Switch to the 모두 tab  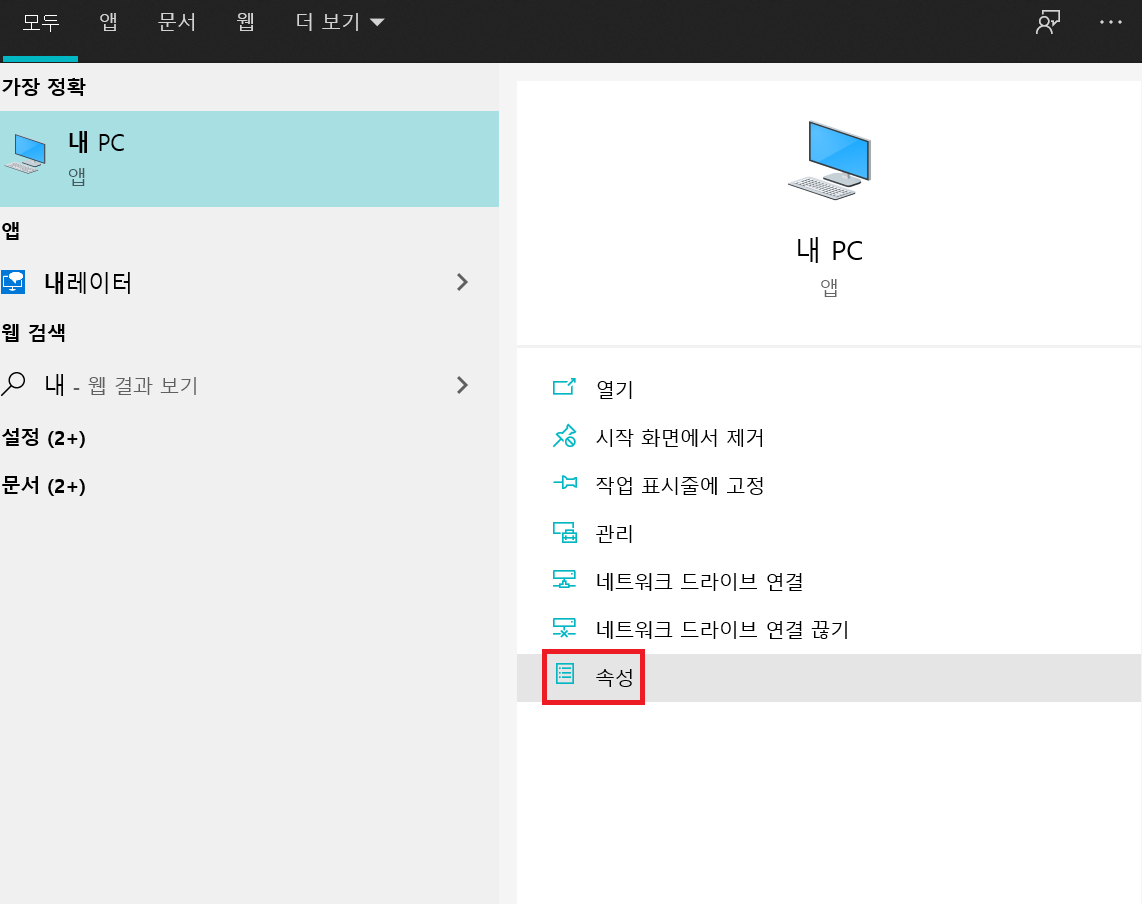tap(40, 23)
